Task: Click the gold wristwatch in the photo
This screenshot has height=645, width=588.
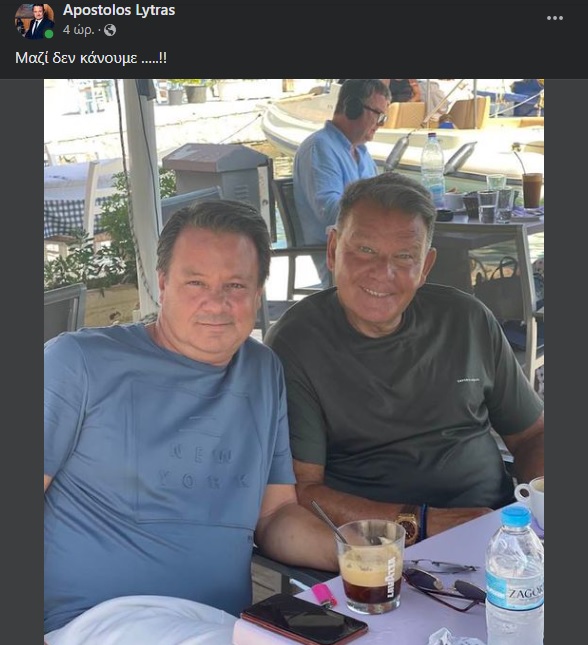Action: click(408, 528)
